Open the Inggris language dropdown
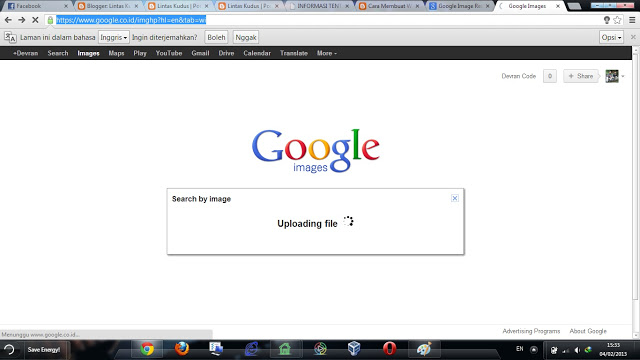This screenshot has width=640, height=360. pyautogui.click(x=113, y=38)
